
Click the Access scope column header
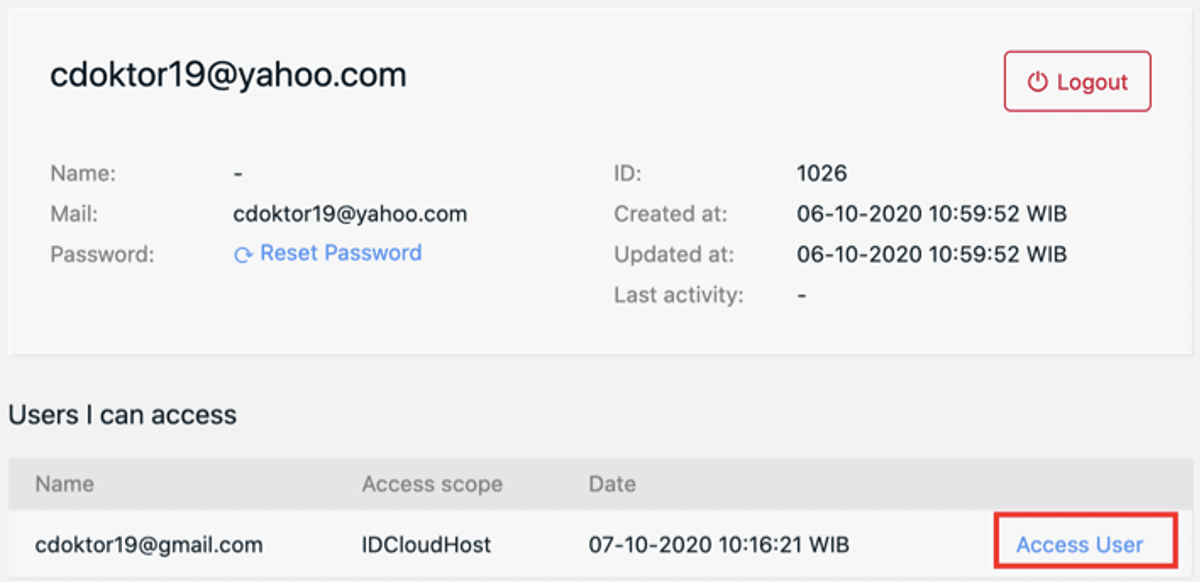432,484
